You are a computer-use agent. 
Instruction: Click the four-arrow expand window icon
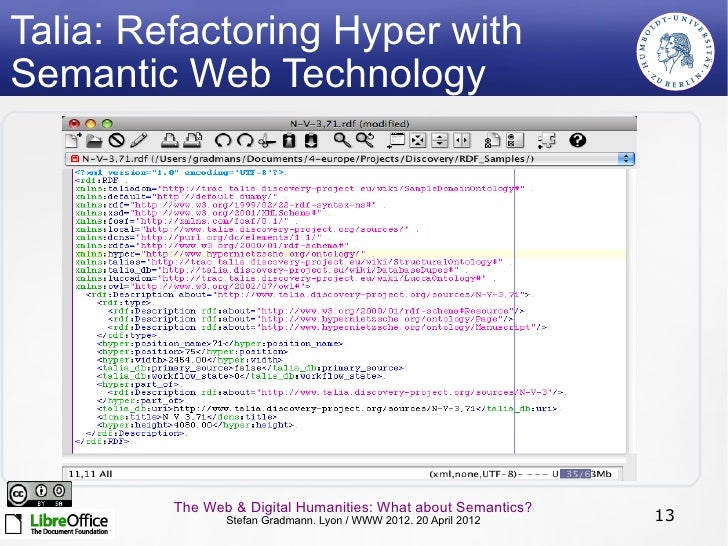(418, 140)
